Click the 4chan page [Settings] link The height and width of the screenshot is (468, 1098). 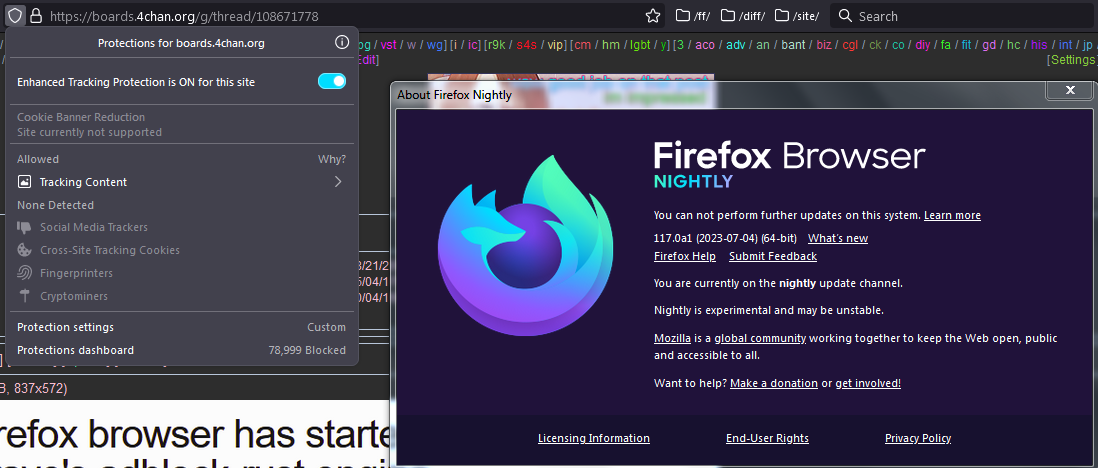click(x=1072, y=60)
